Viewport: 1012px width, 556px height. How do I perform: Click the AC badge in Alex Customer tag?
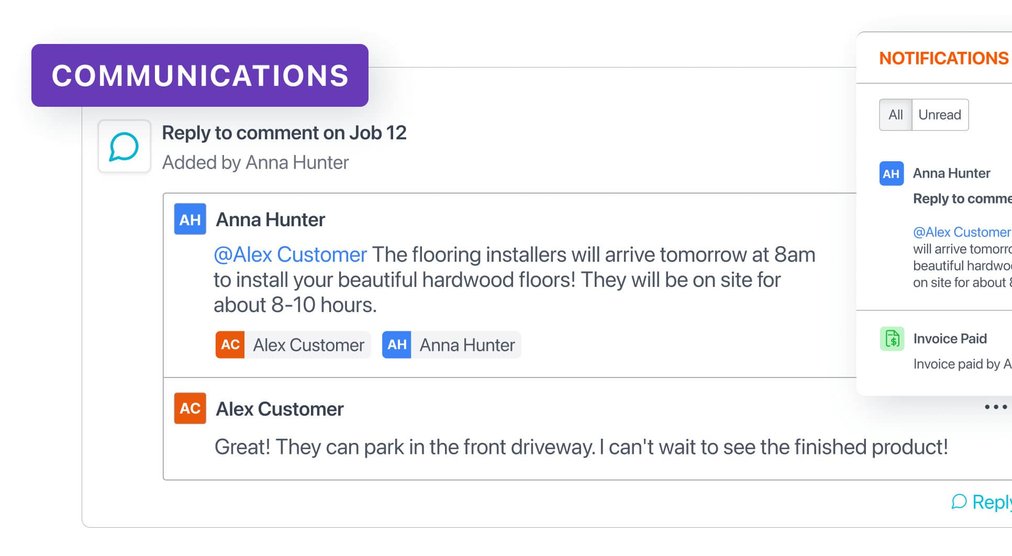pyautogui.click(x=230, y=345)
